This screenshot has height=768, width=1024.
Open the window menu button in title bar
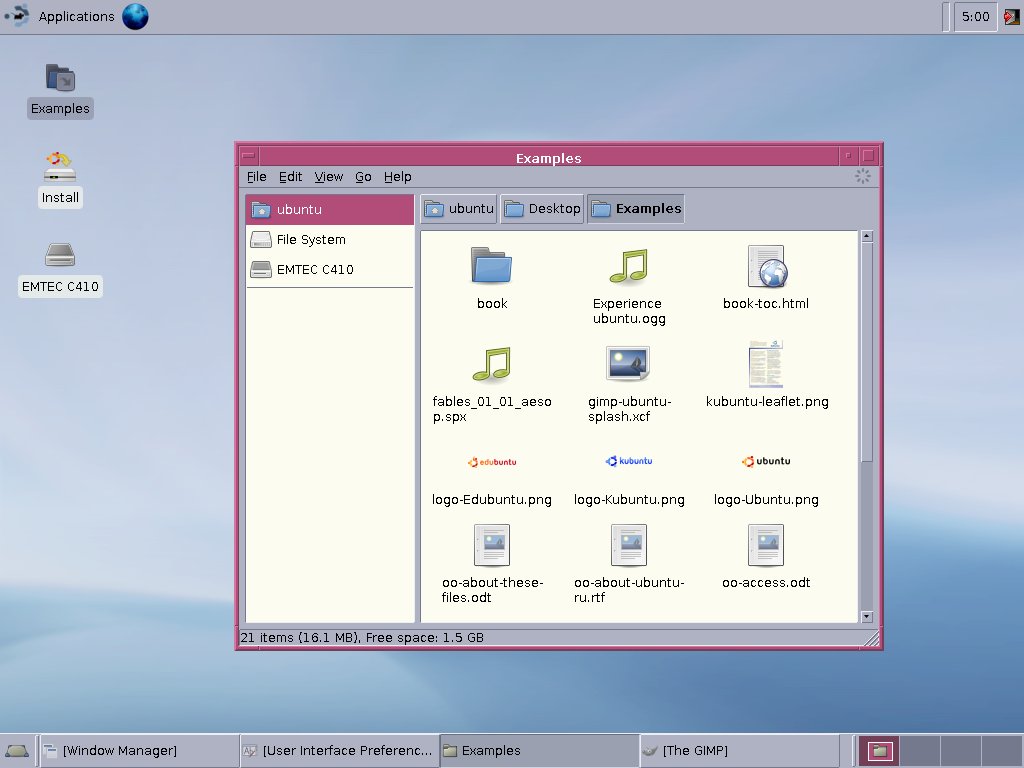click(249, 156)
